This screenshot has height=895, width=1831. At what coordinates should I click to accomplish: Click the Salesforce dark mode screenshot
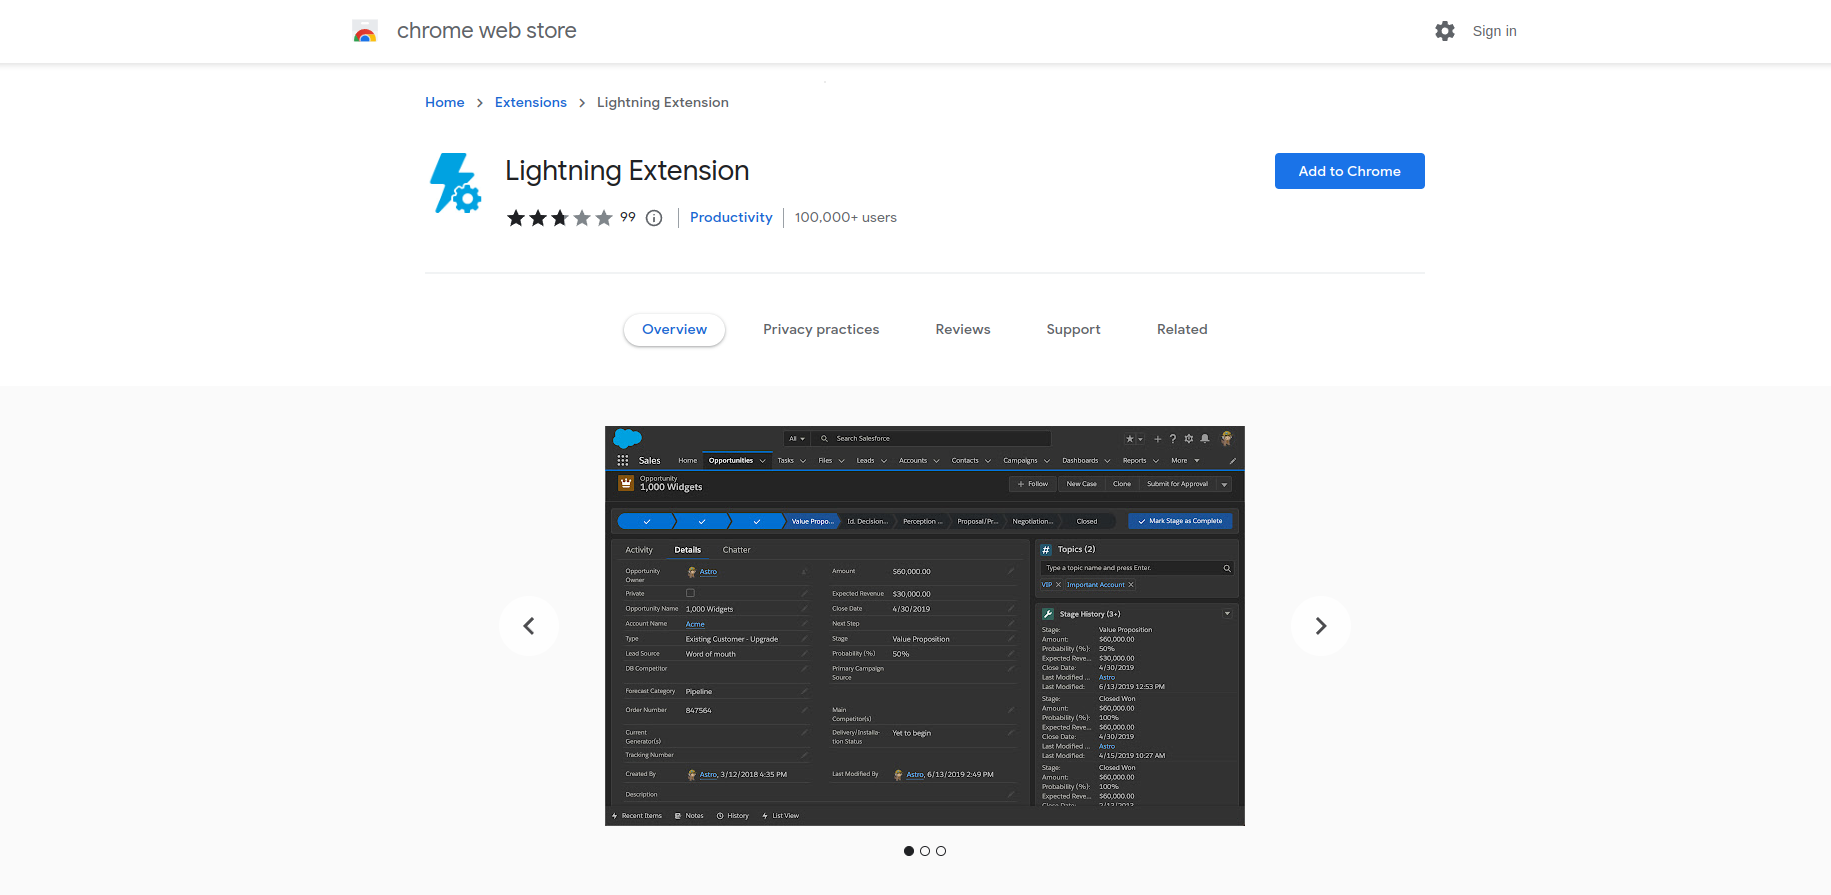tap(925, 626)
